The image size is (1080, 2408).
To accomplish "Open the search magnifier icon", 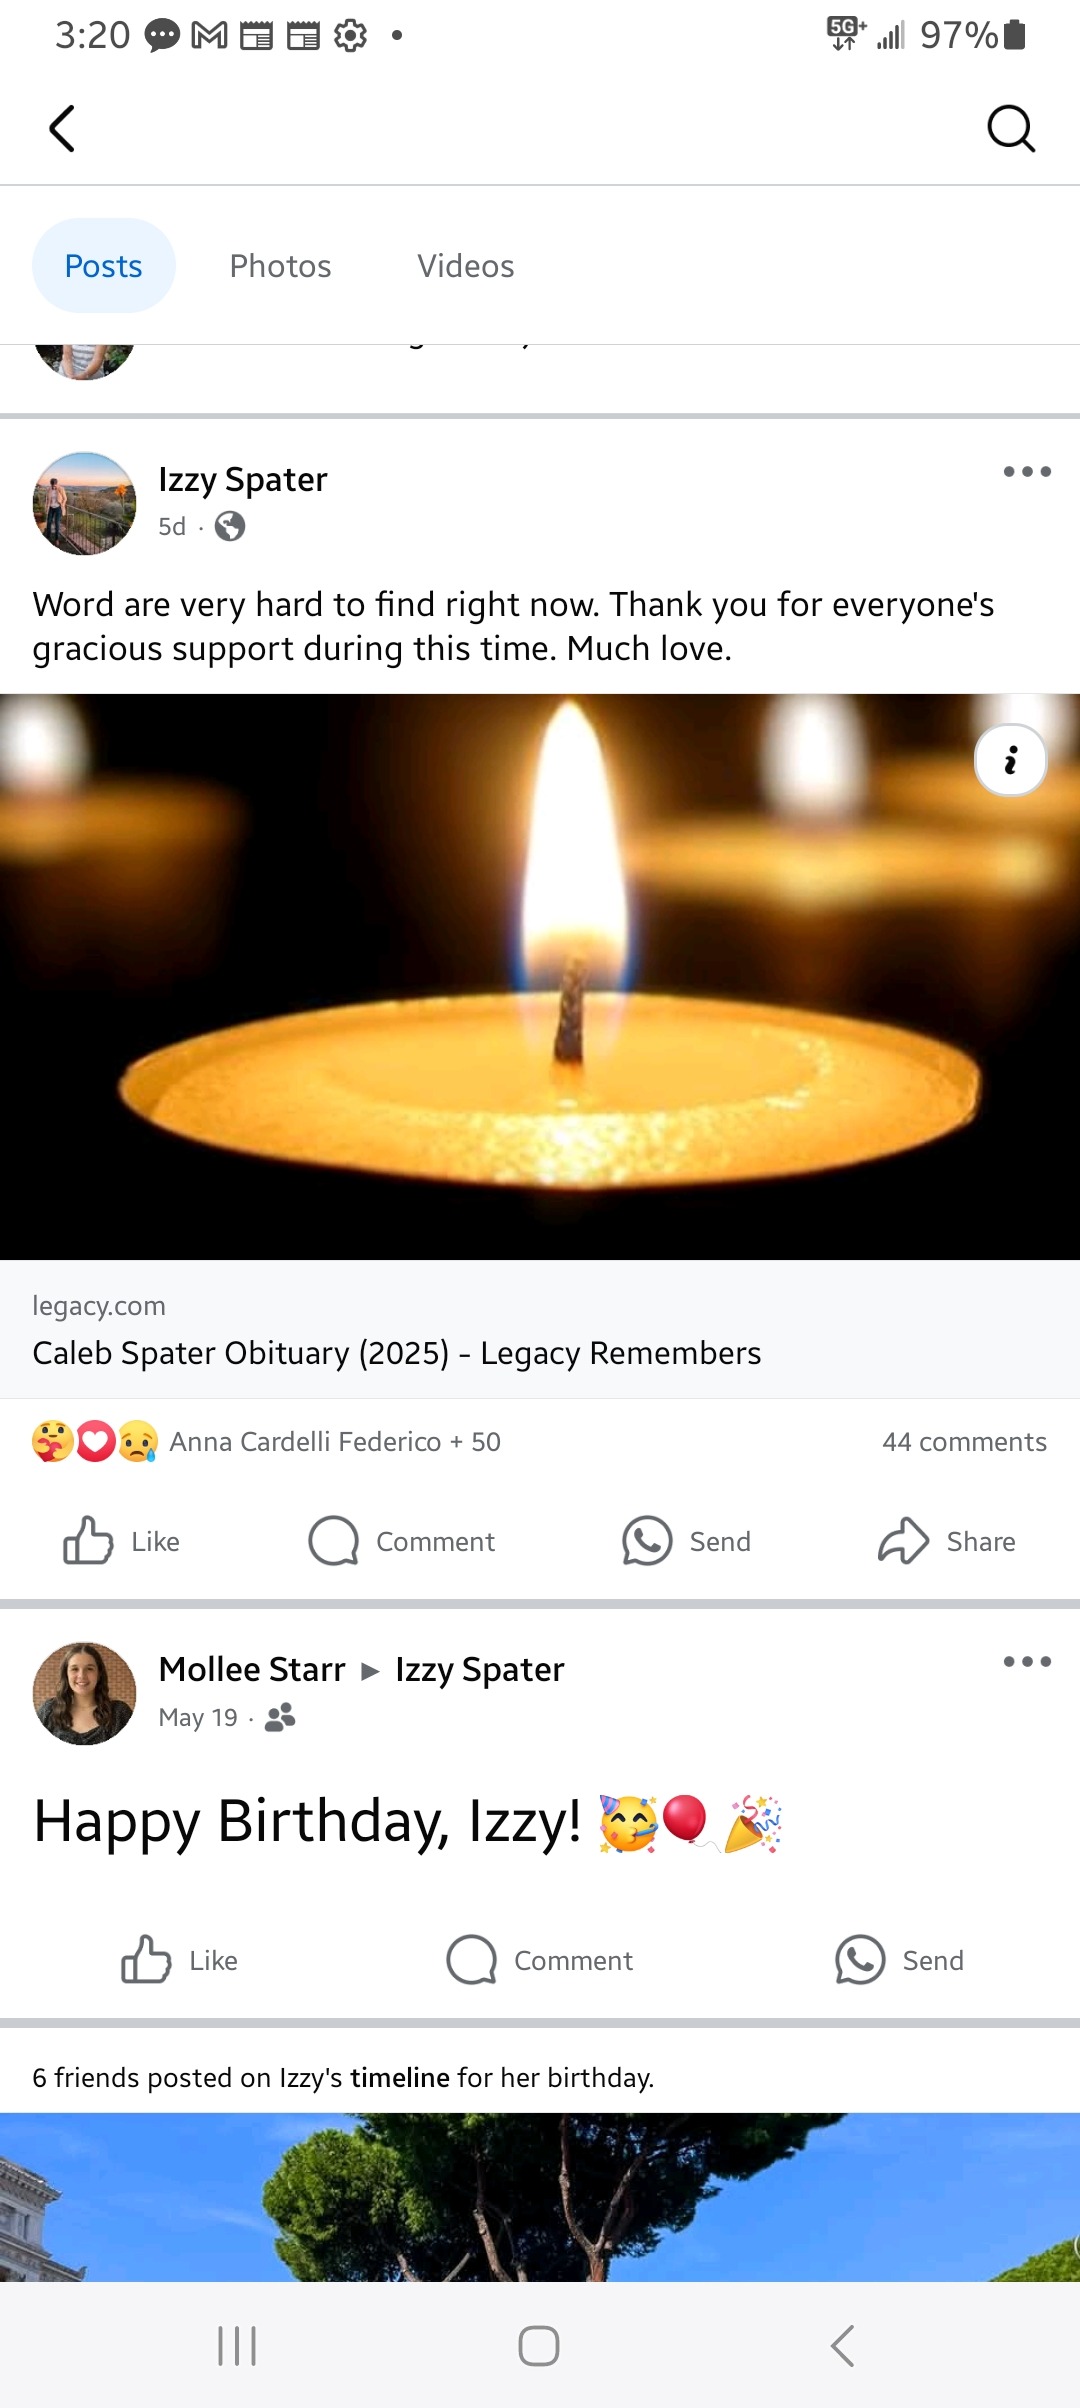I will tap(1010, 129).
